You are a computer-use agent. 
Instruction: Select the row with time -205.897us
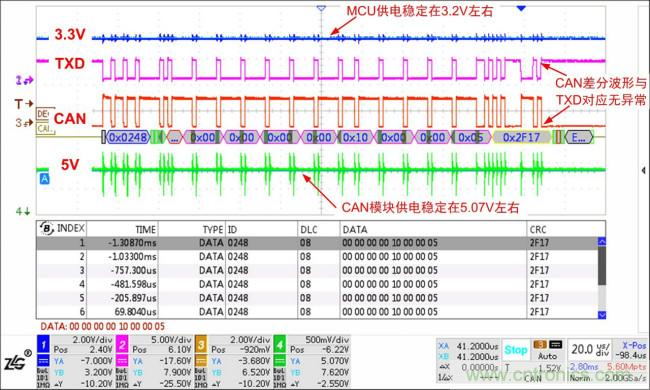pyautogui.click(x=317, y=298)
